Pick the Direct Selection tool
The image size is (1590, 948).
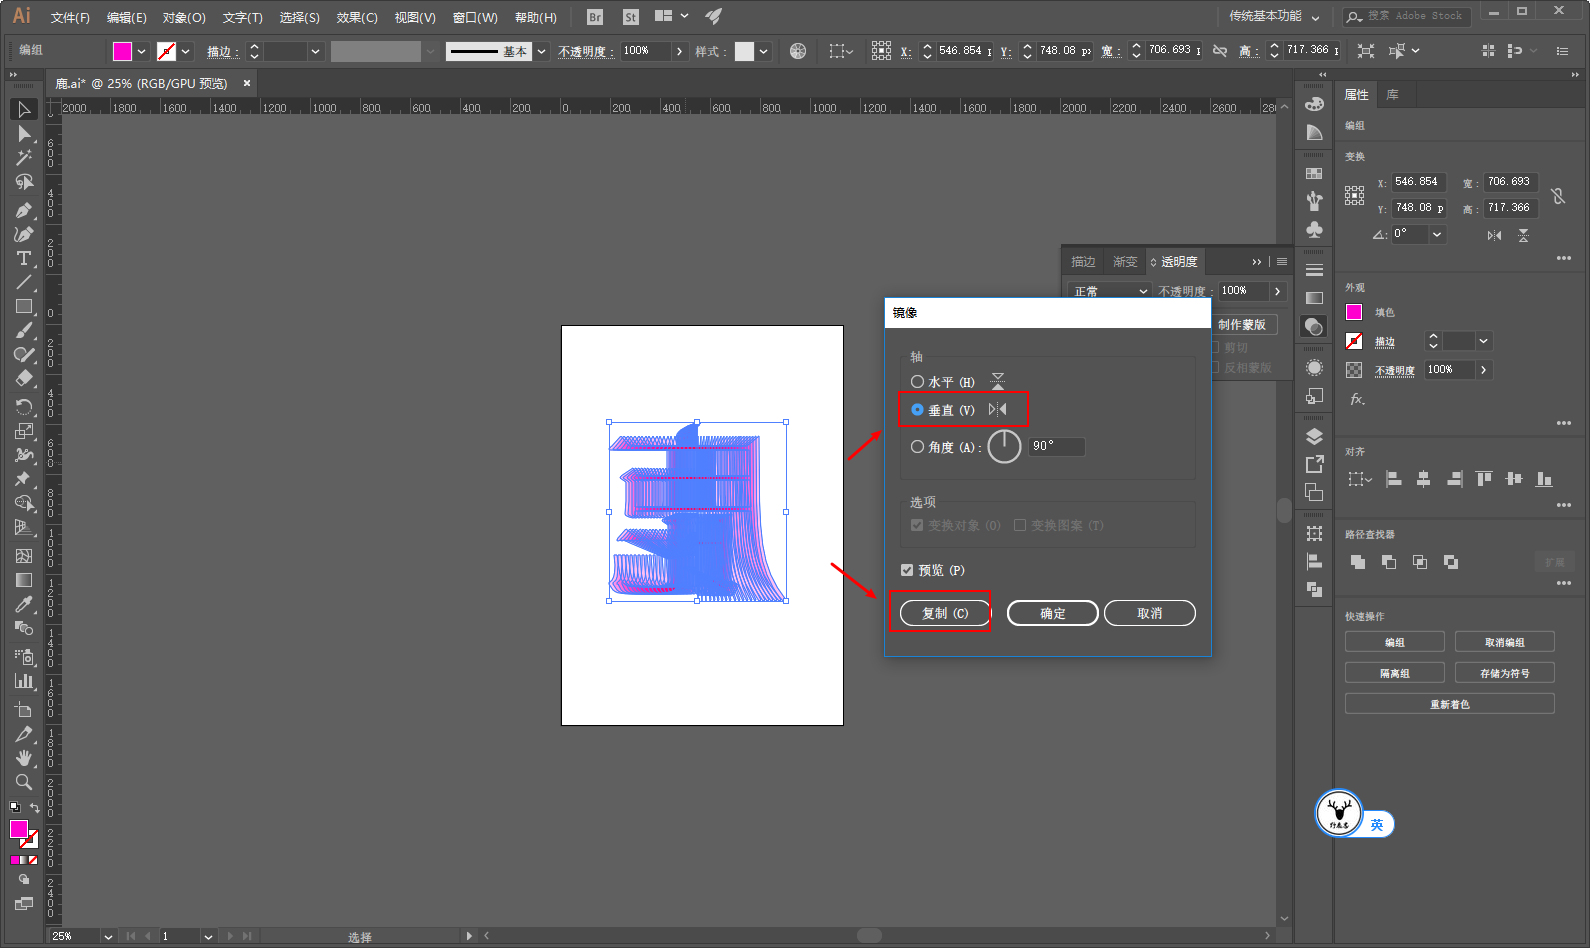[x=24, y=134]
